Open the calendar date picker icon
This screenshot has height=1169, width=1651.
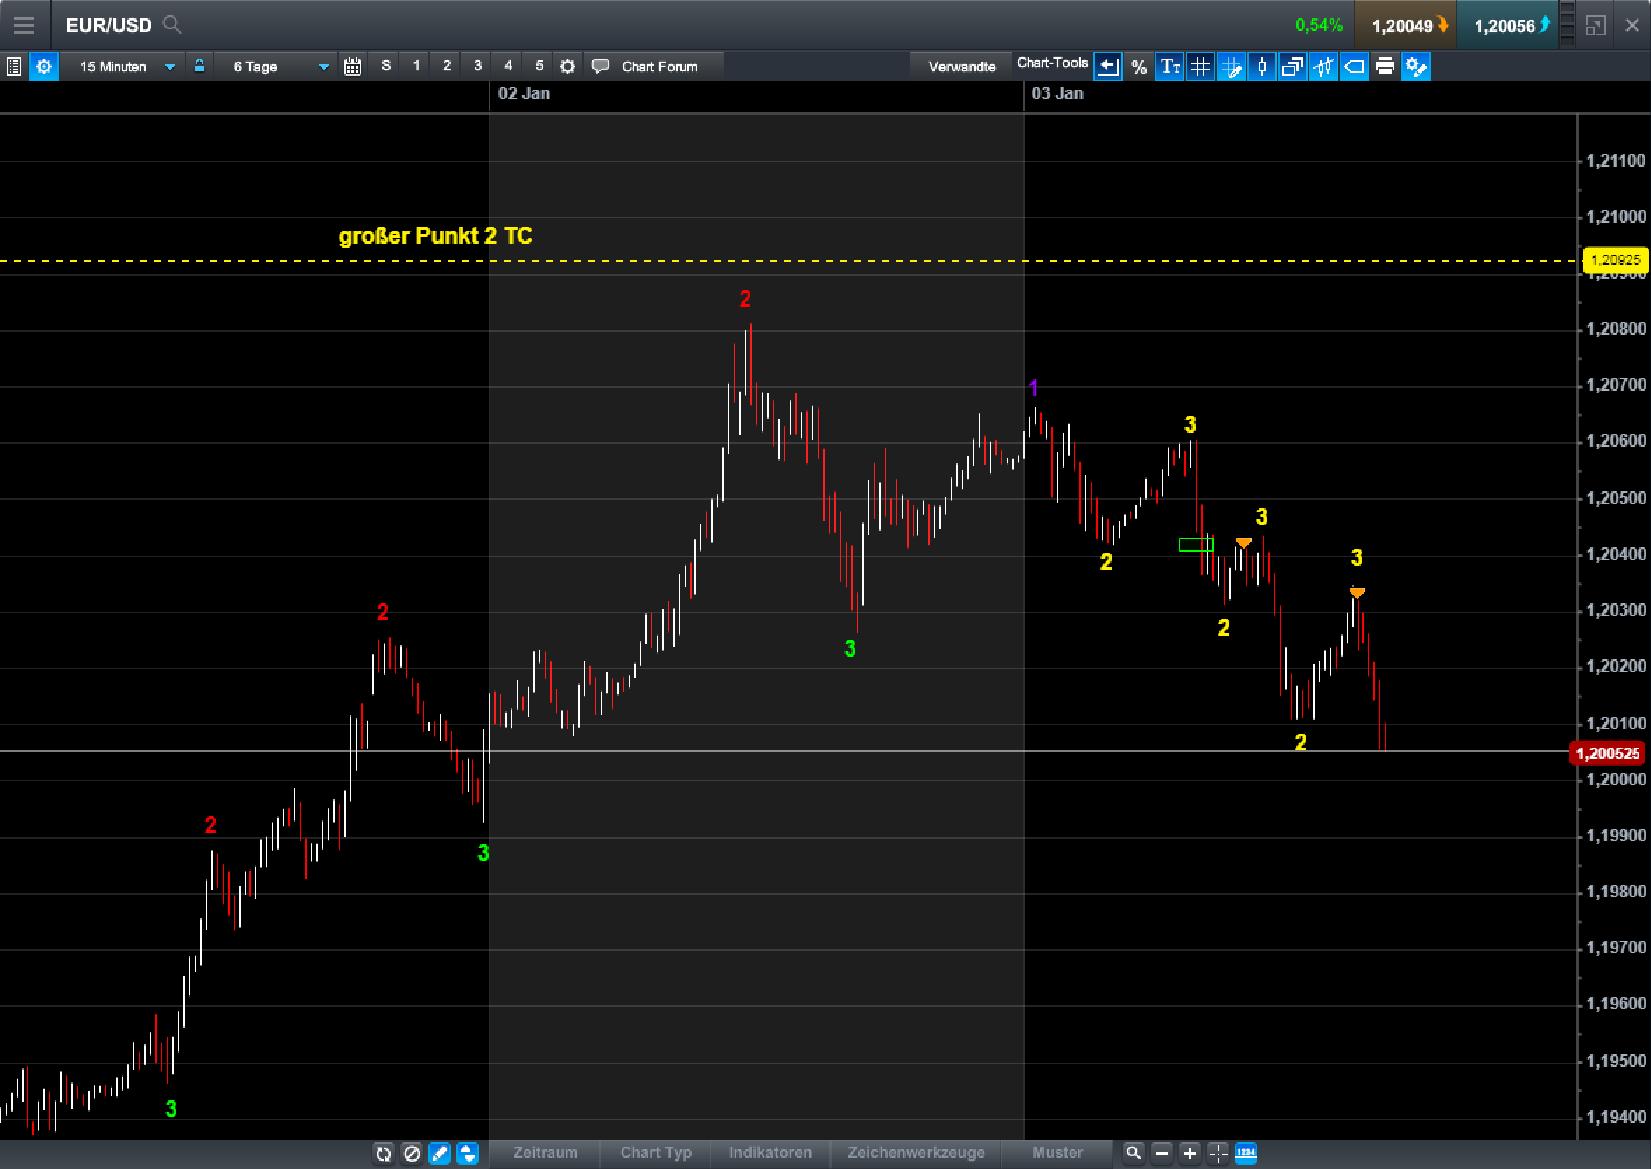coord(352,66)
